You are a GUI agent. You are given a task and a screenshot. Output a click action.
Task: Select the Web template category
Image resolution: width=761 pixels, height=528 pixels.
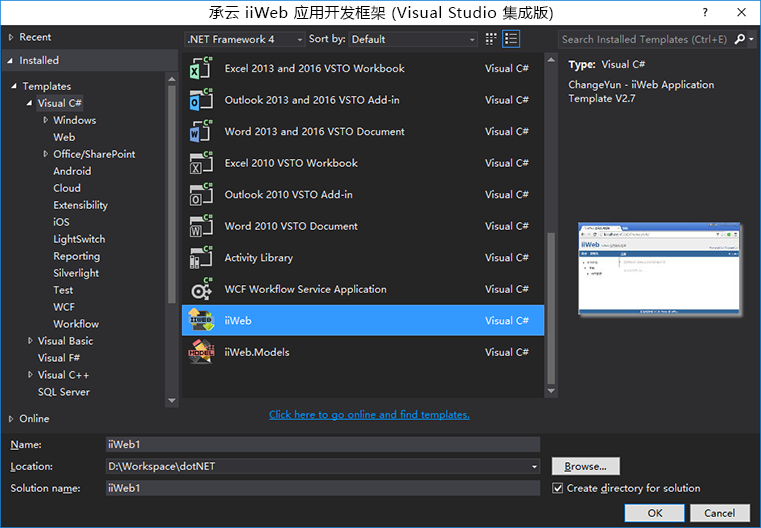(x=64, y=137)
